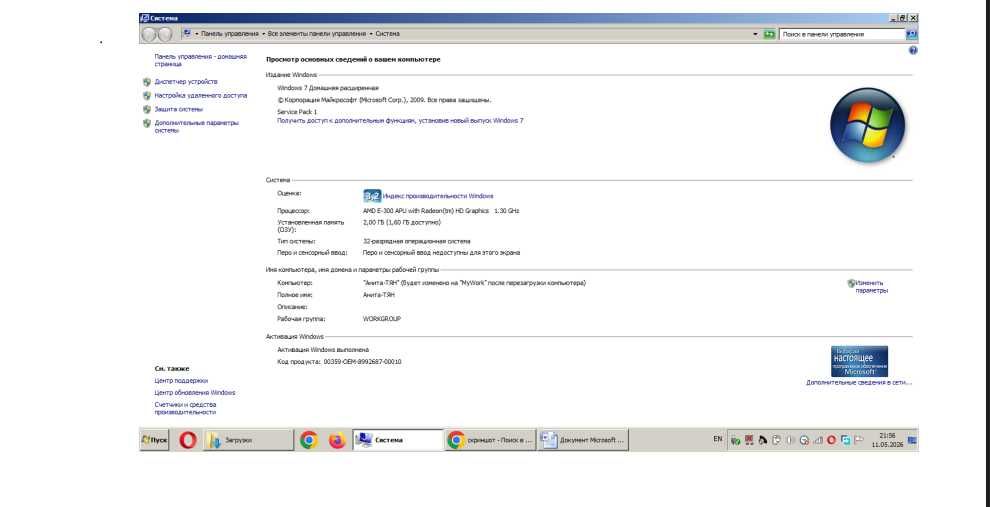
Task: Click the shield icon beside Настройка удаленного доступа
Action: click(146, 96)
